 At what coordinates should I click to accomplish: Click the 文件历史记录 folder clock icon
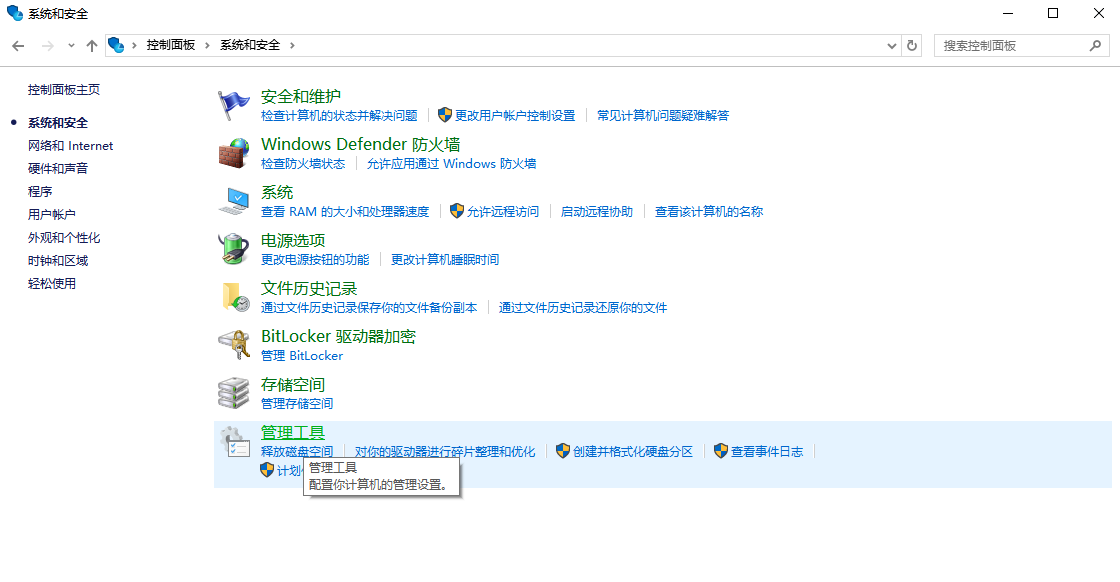tap(235, 297)
